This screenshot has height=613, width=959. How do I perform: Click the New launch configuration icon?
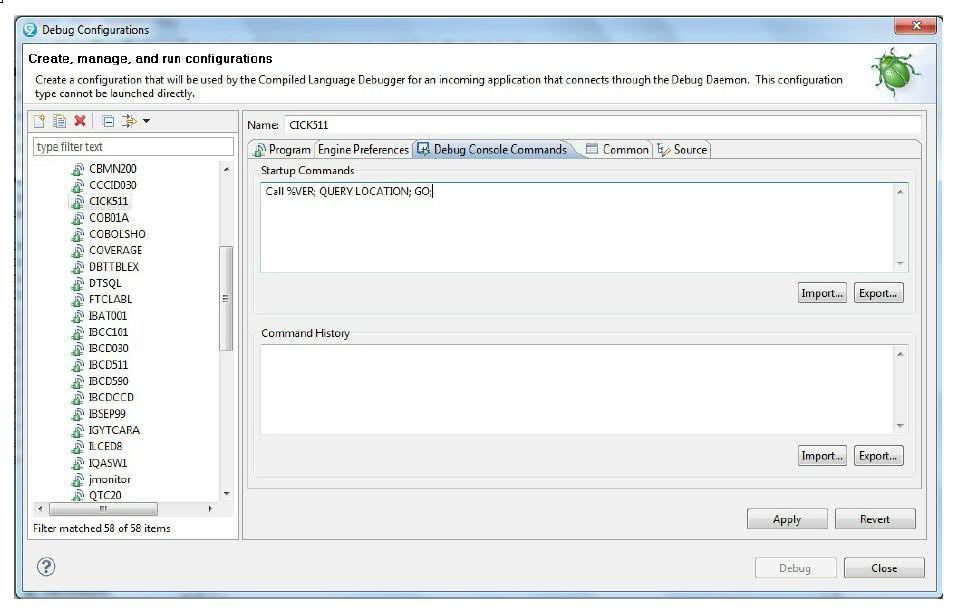[x=42, y=121]
